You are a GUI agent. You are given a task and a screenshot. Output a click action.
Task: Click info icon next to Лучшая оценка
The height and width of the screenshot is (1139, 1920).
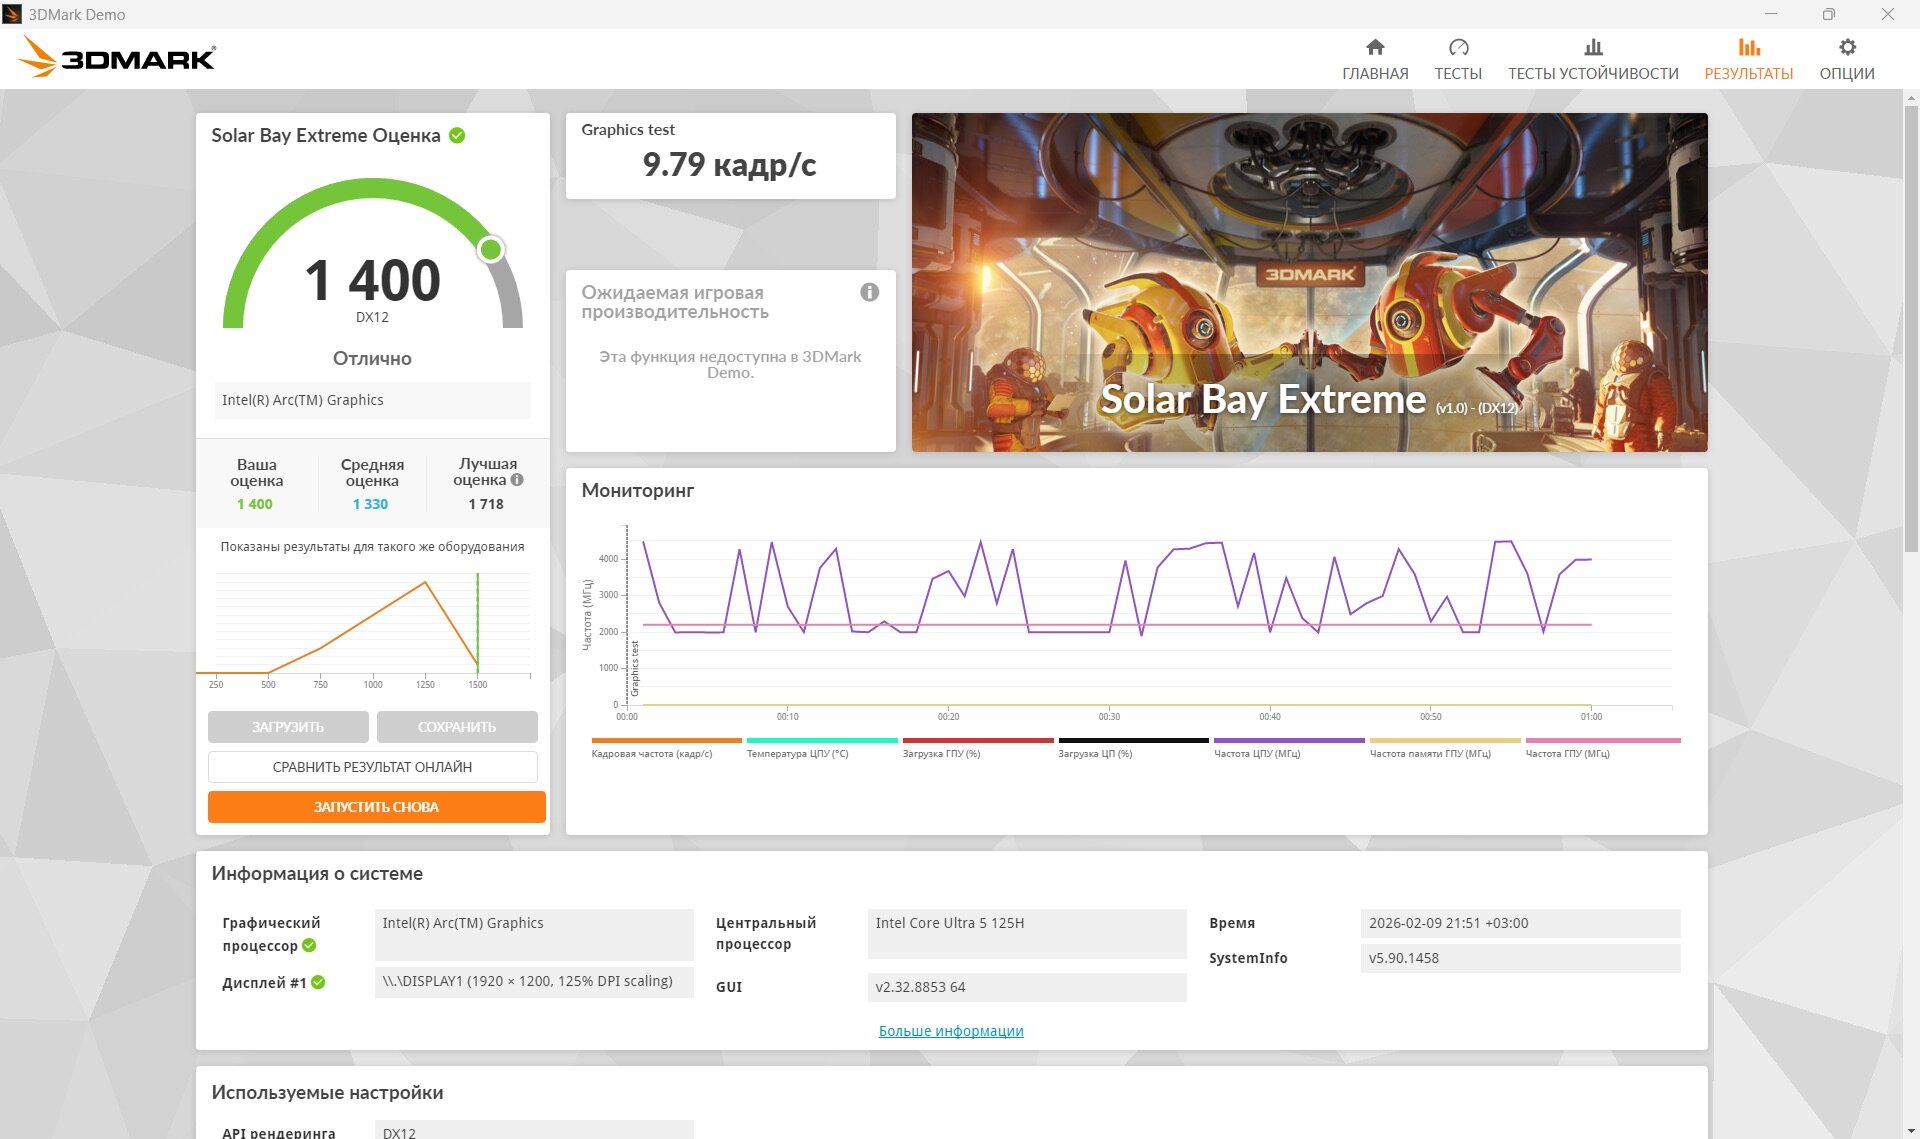coord(517,480)
